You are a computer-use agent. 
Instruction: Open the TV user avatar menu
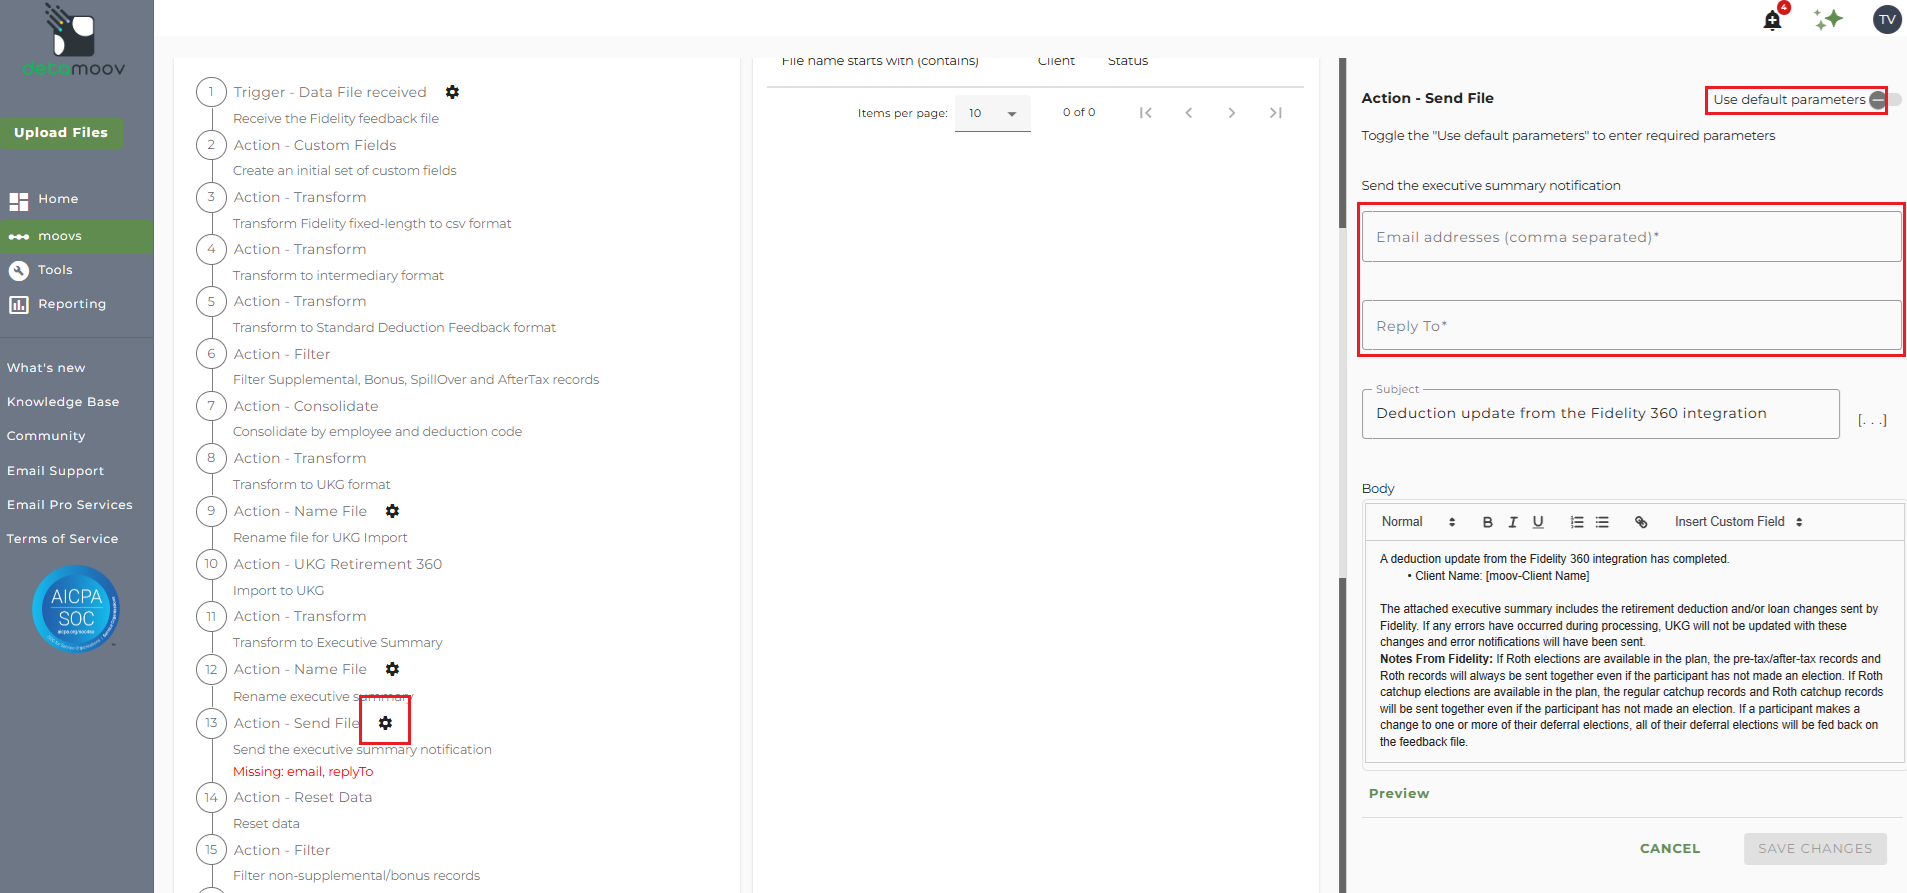[x=1887, y=19]
